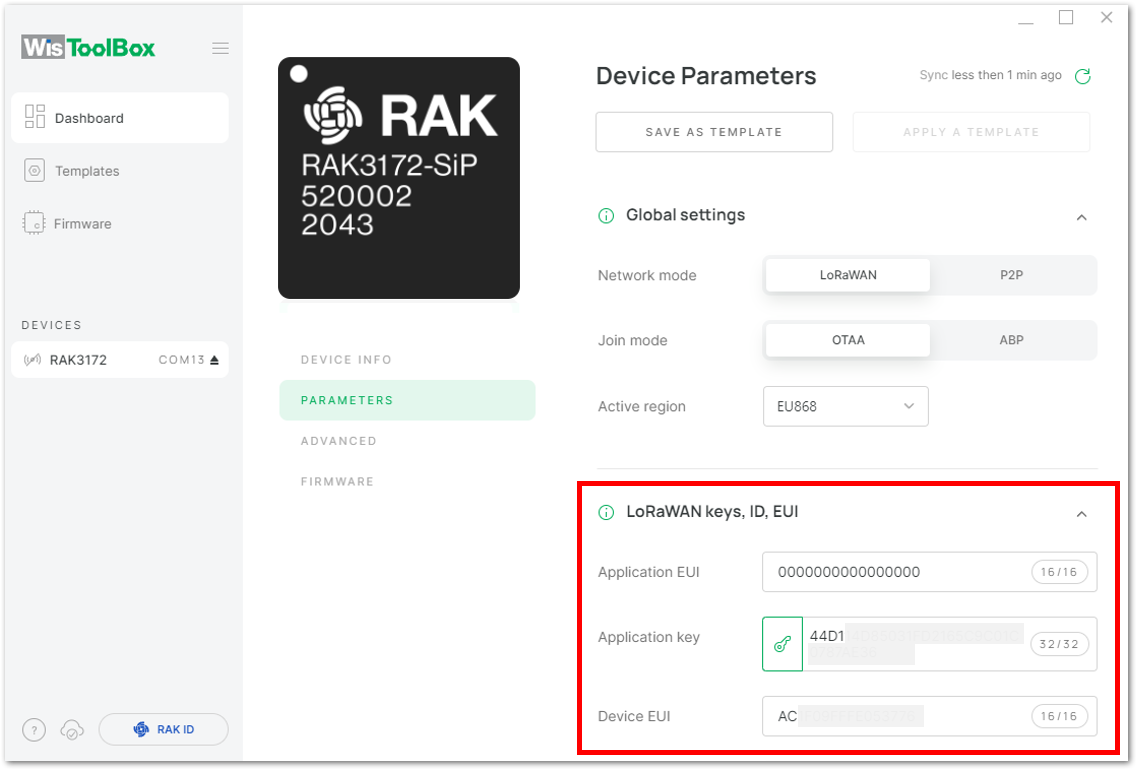This screenshot has height=770, width=1137.
Task: Open the Firmware tab under device image
Action: (337, 481)
